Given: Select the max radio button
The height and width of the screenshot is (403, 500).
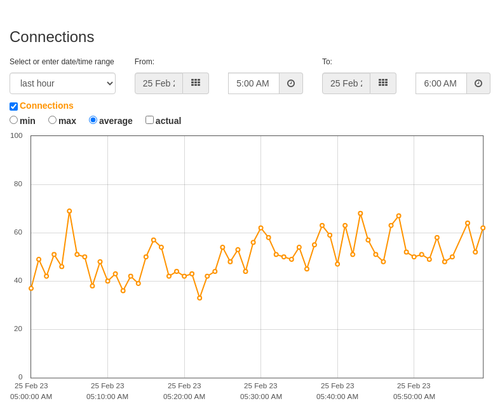Looking at the screenshot, I should coord(52,120).
